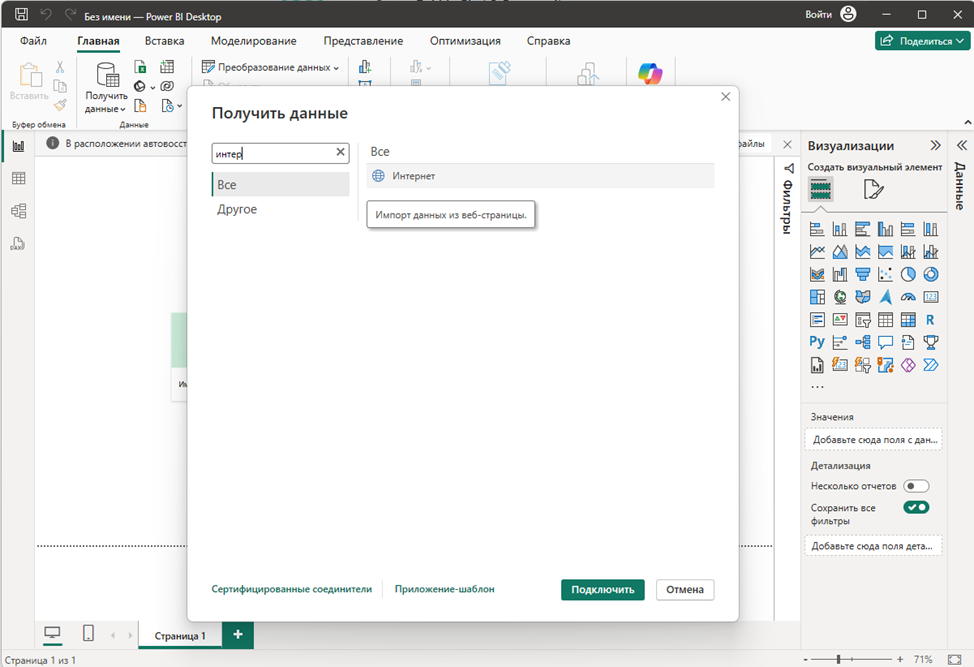Collapse the Визуализации pane chevron
The width and height of the screenshot is (974, 667).
pos(935,145)
